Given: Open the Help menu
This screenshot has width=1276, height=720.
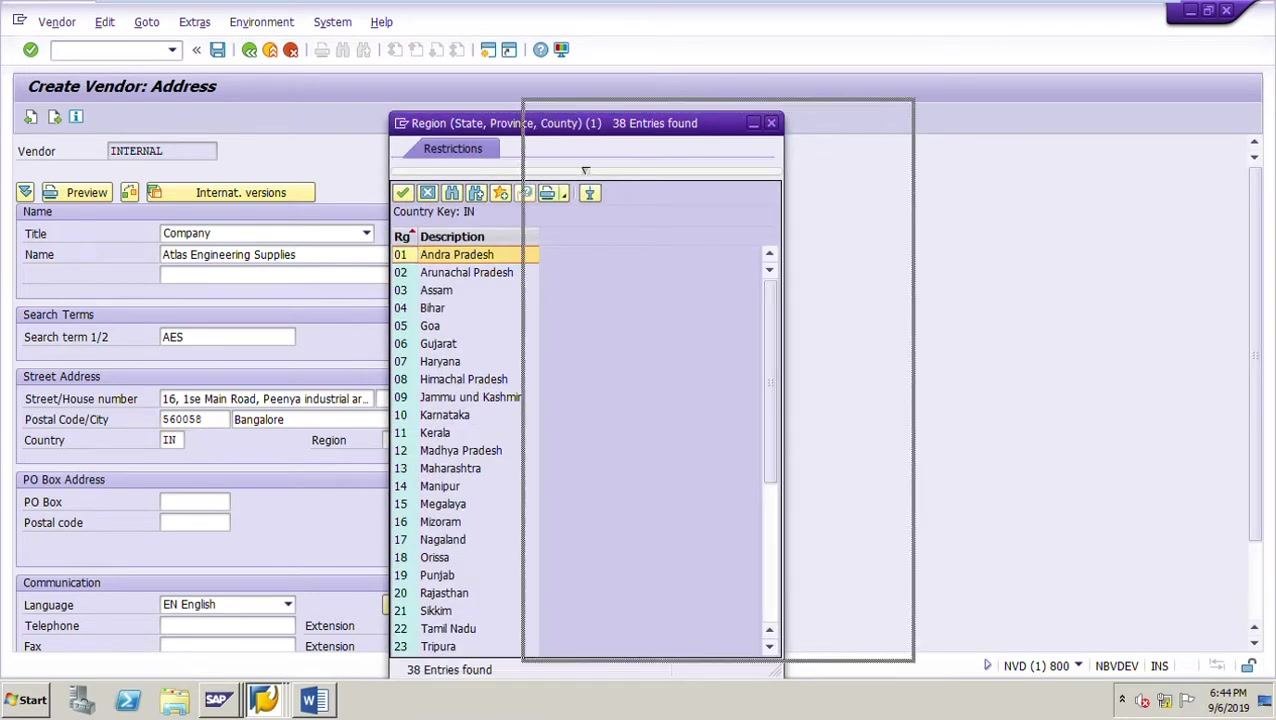Looking at the screenshot, I should point(381,22).
